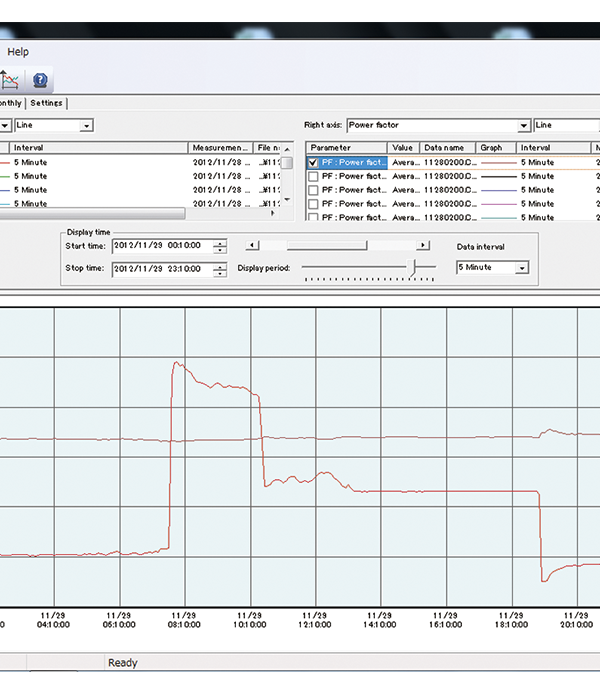Click the display time scrollbar thumb
600x694 pixels.
(x=327, y=245)
